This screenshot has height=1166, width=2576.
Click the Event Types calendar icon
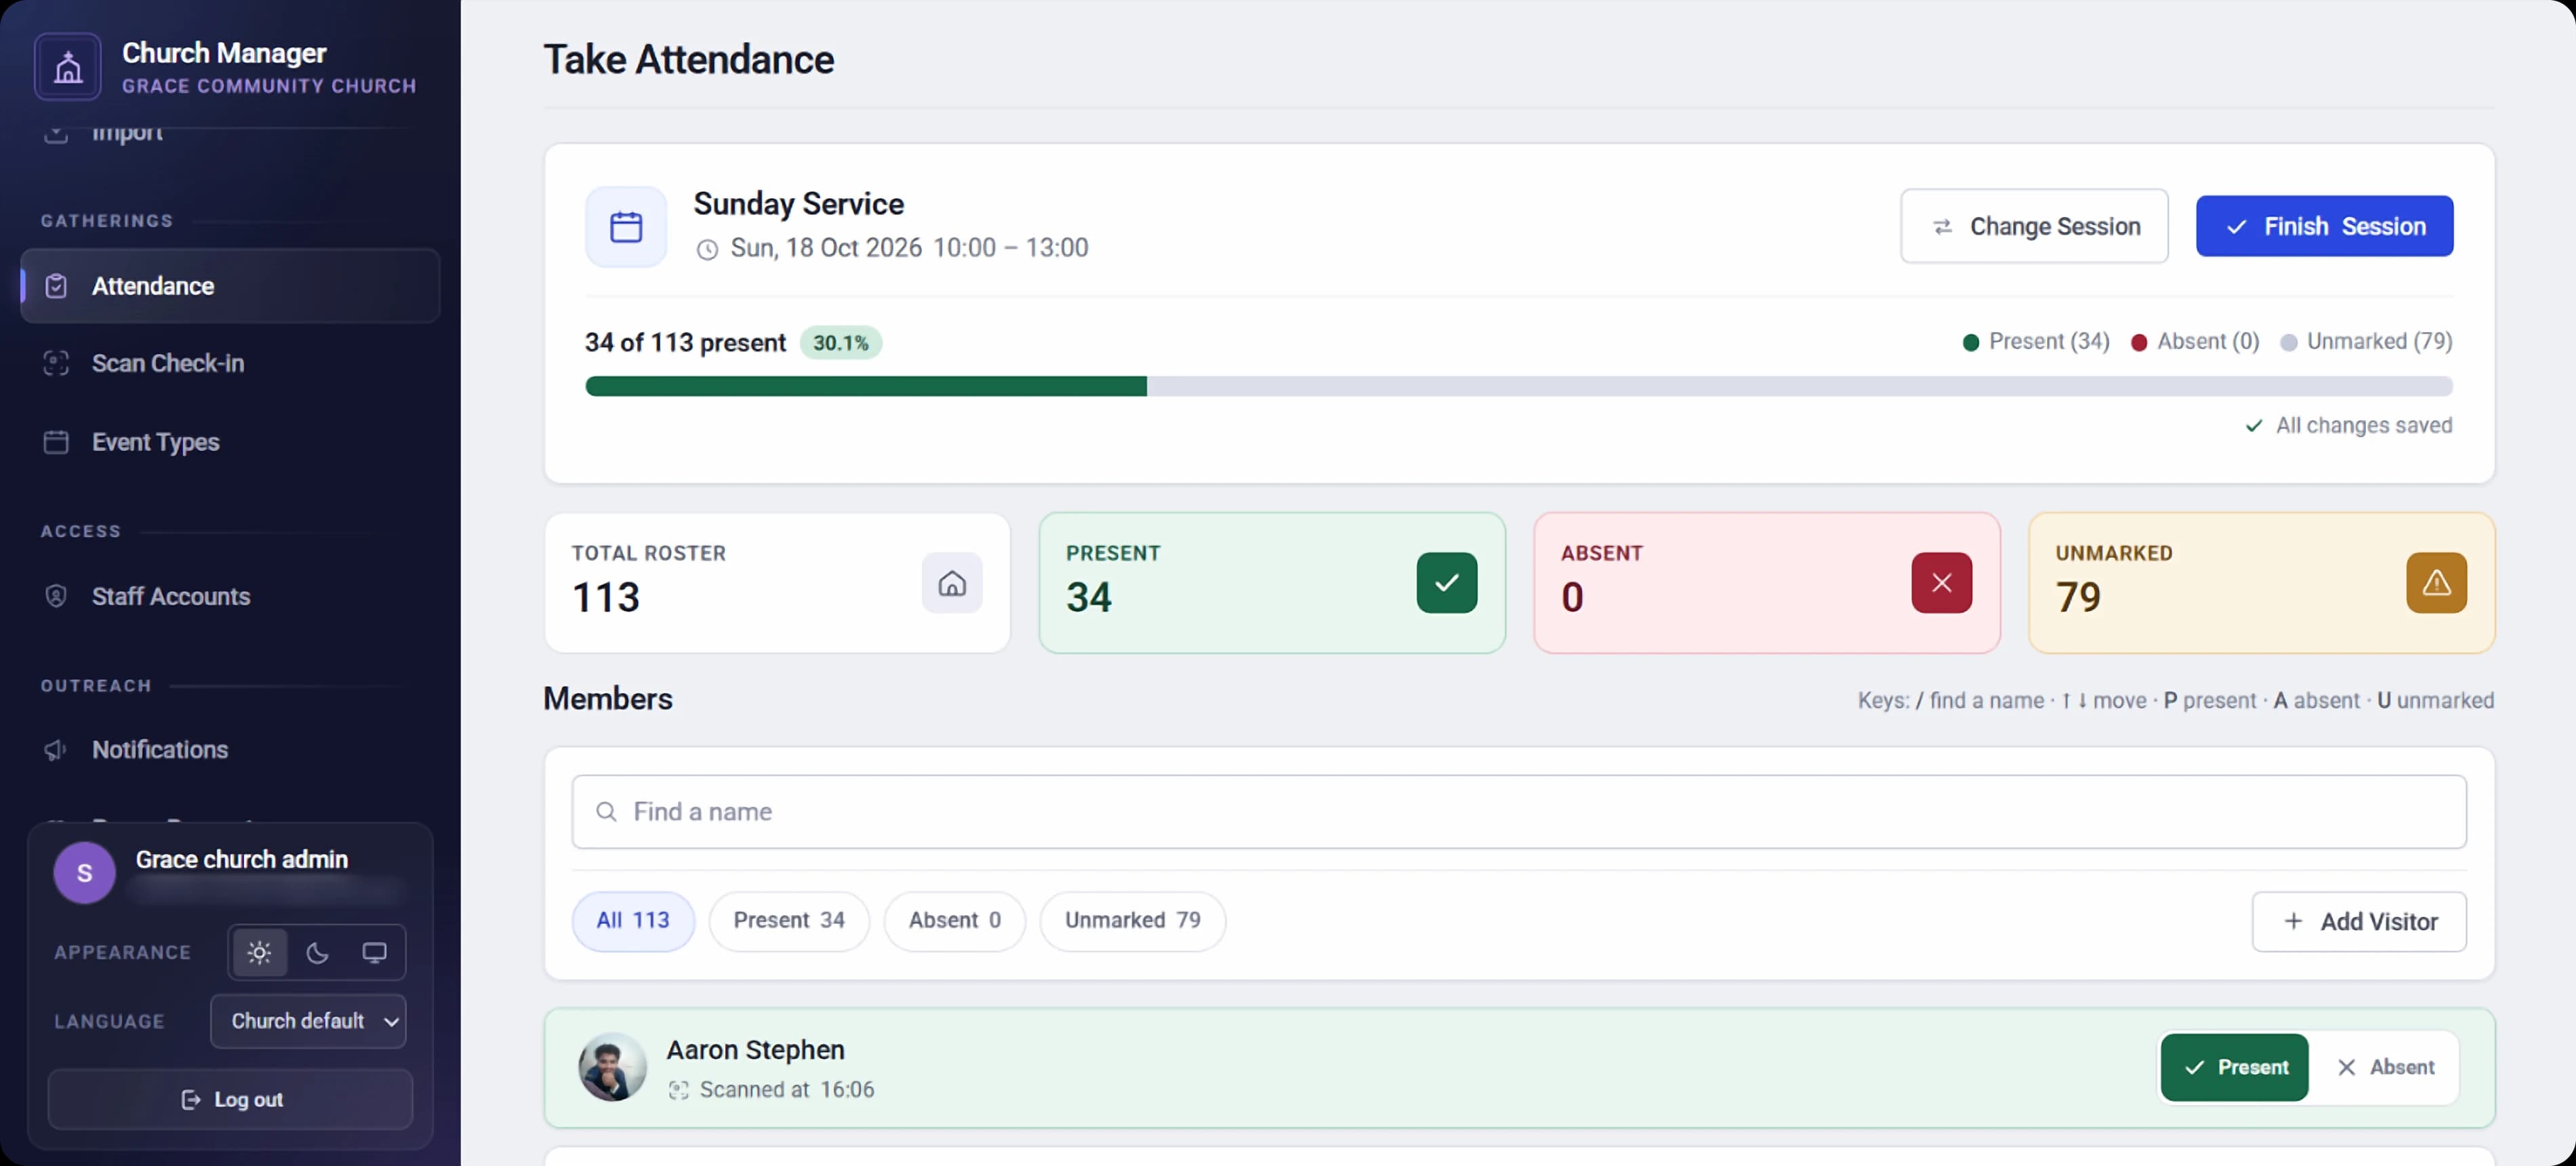point(56,442)
